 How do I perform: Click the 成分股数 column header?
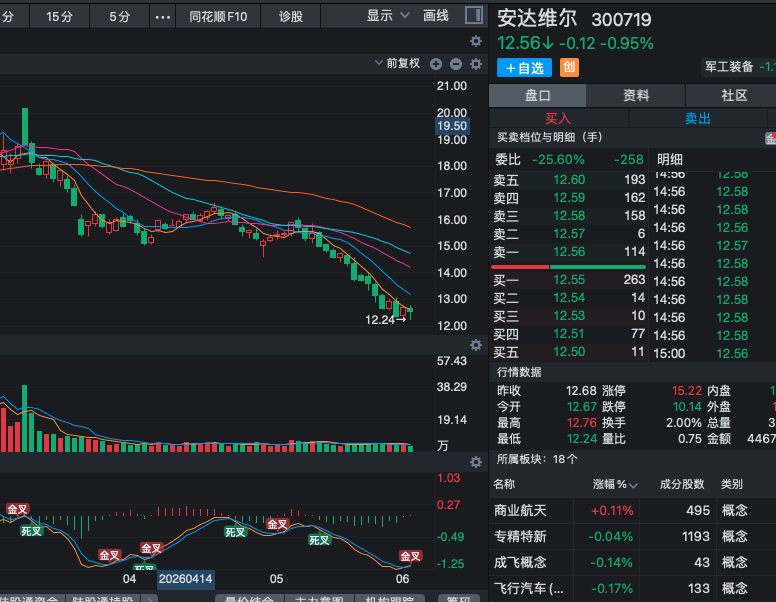click(x=681, y=484)
